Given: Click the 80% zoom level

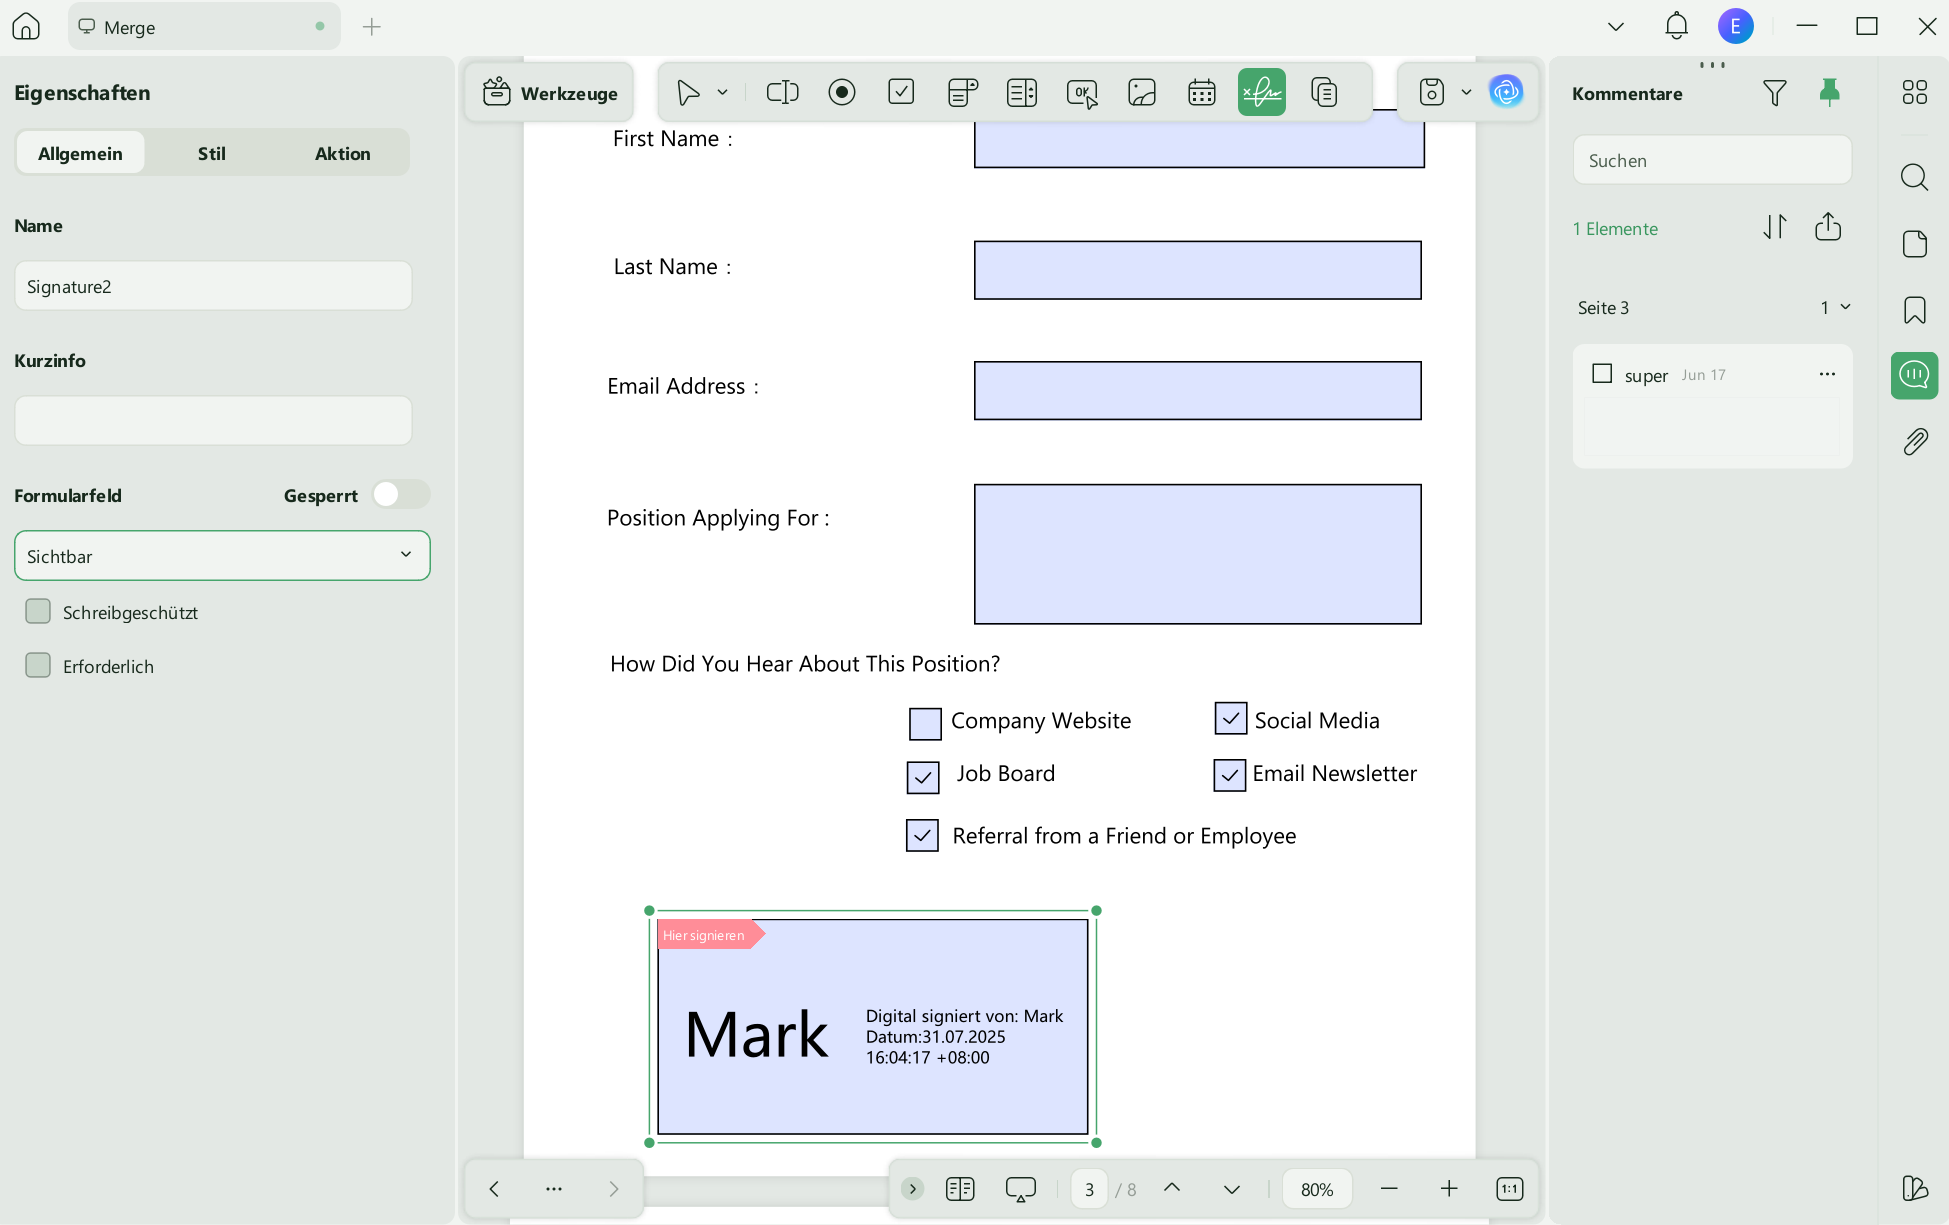Looking at the screenshot, I should point(1317,1189).
